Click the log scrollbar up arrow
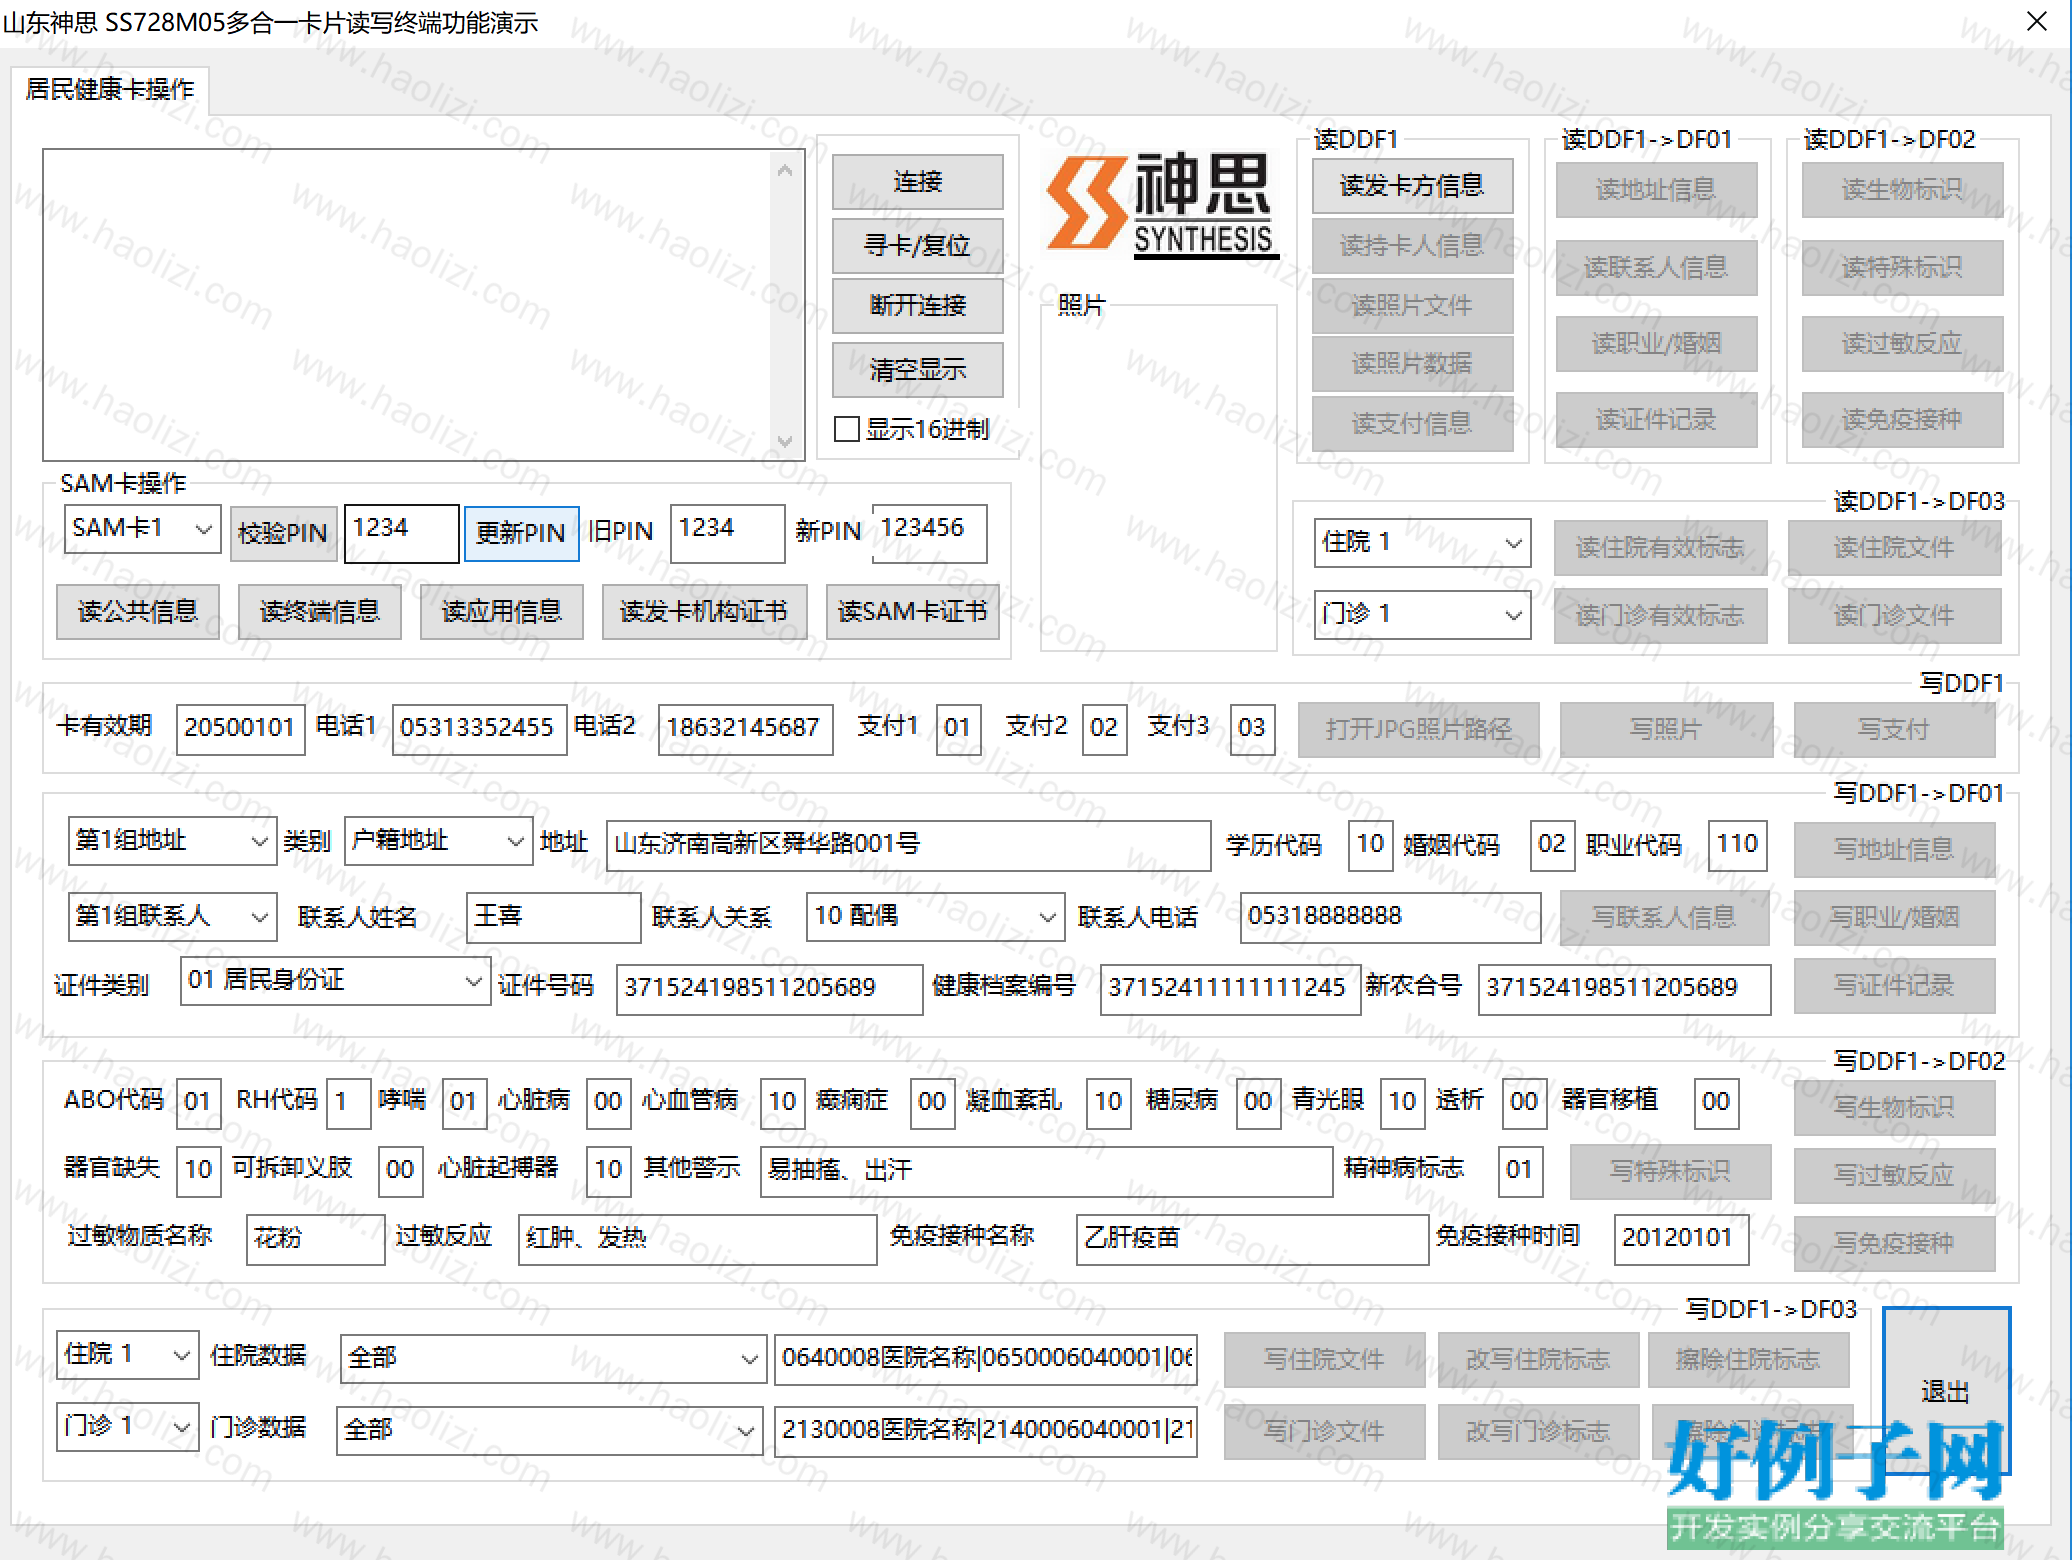This screenshot has width=2072, height=1560. coord(785,171)
